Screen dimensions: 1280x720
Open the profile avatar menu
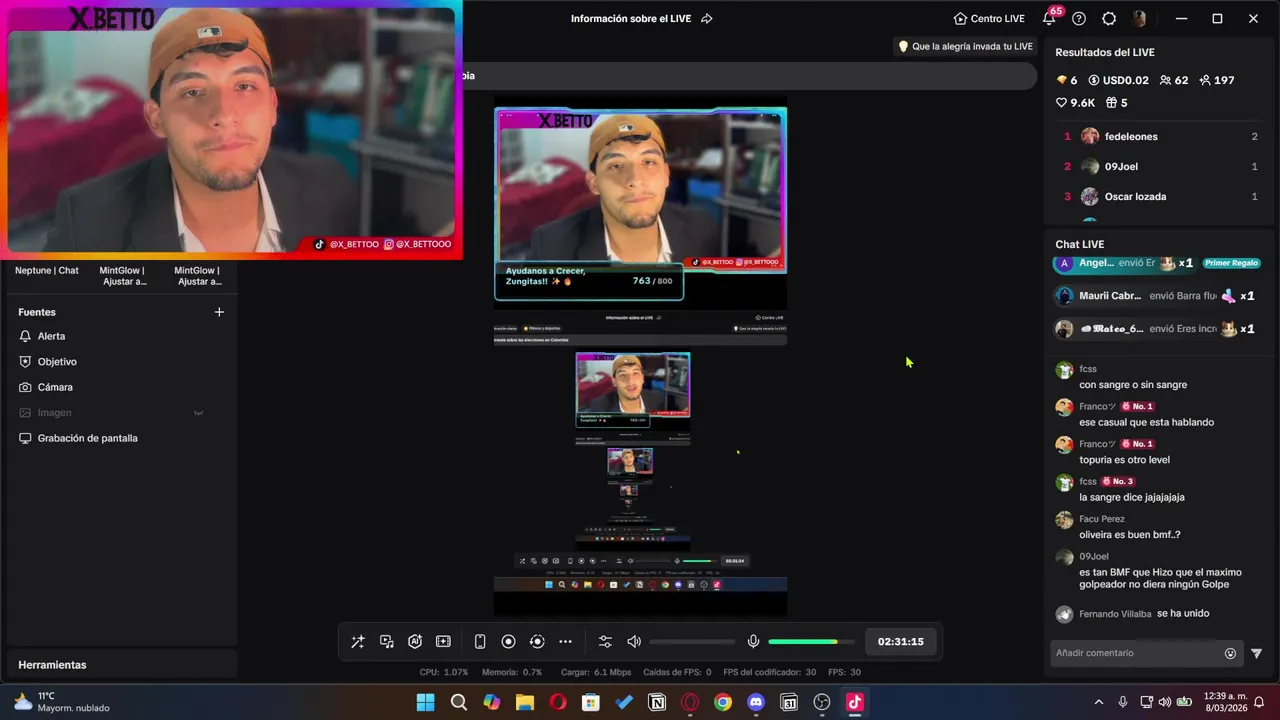pyautogui.click(x=1139, y=19)
